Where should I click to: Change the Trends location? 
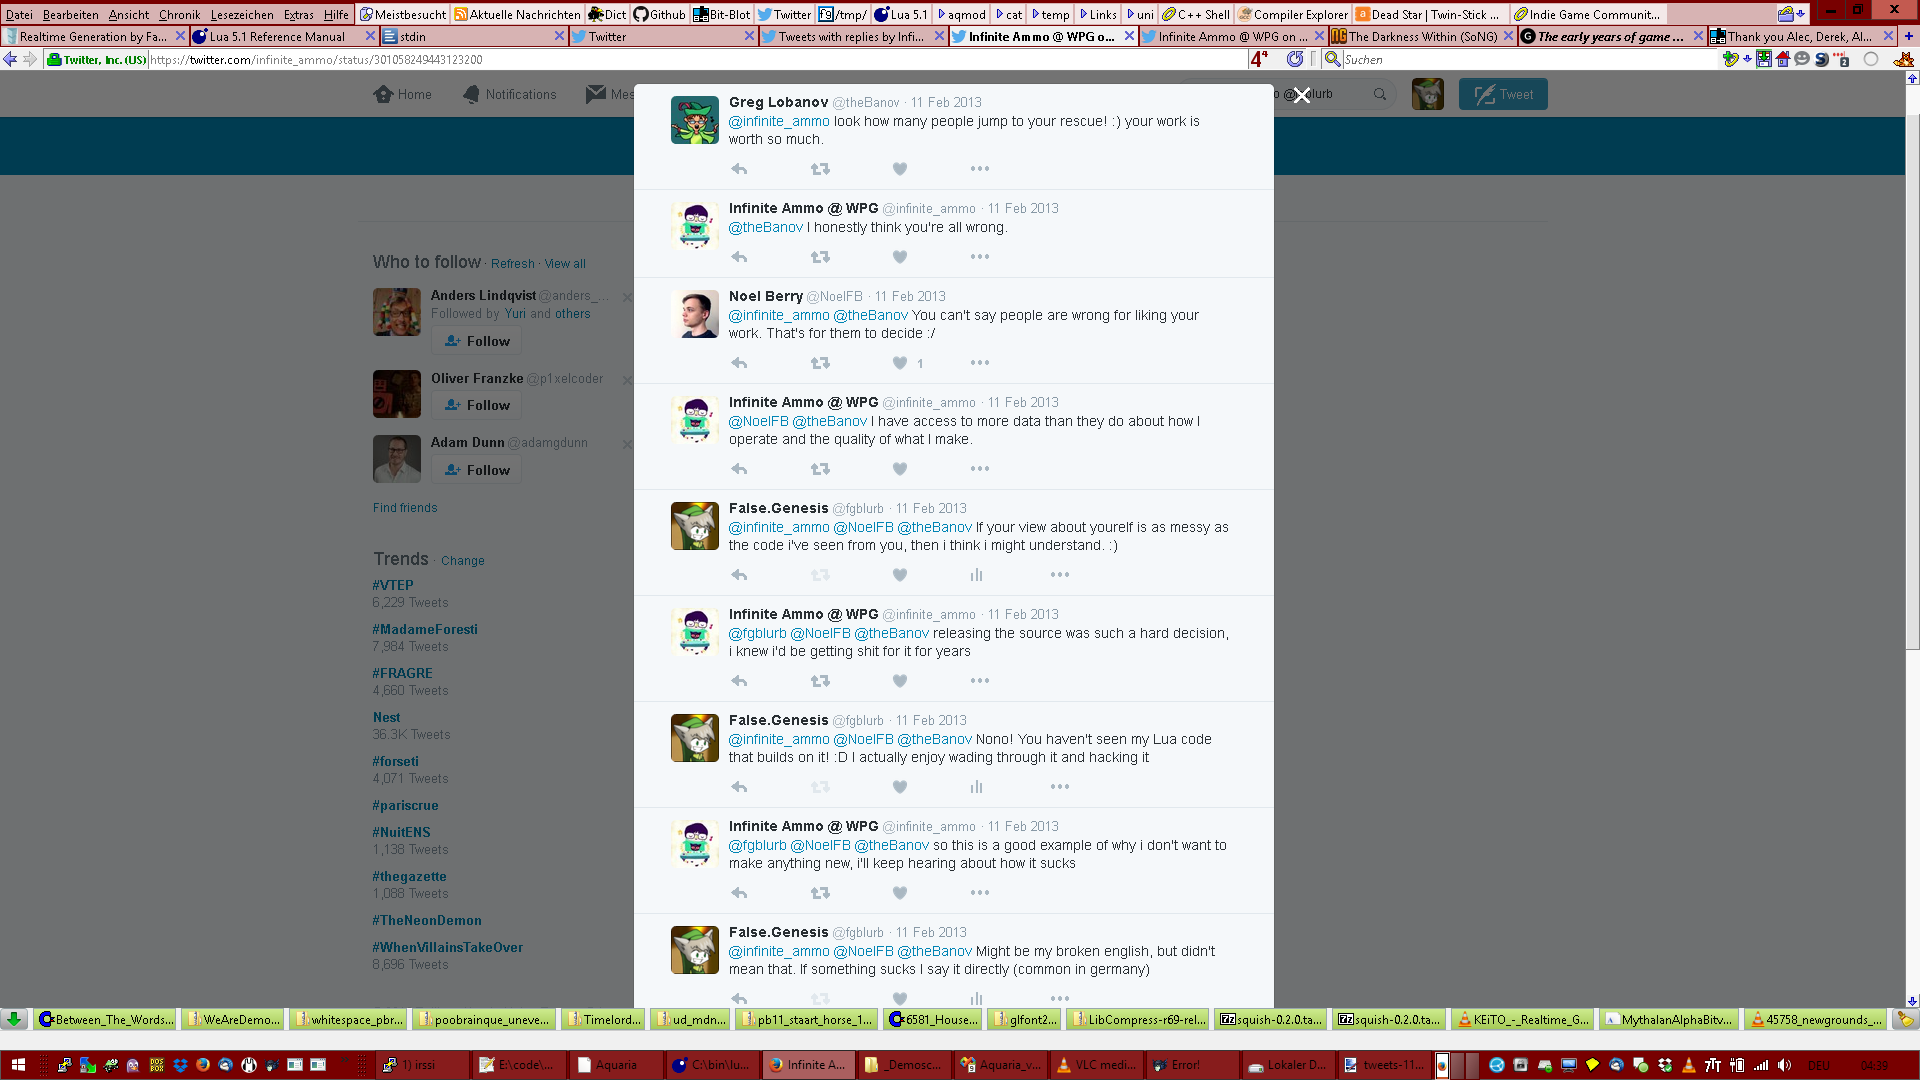pos(463,561)
